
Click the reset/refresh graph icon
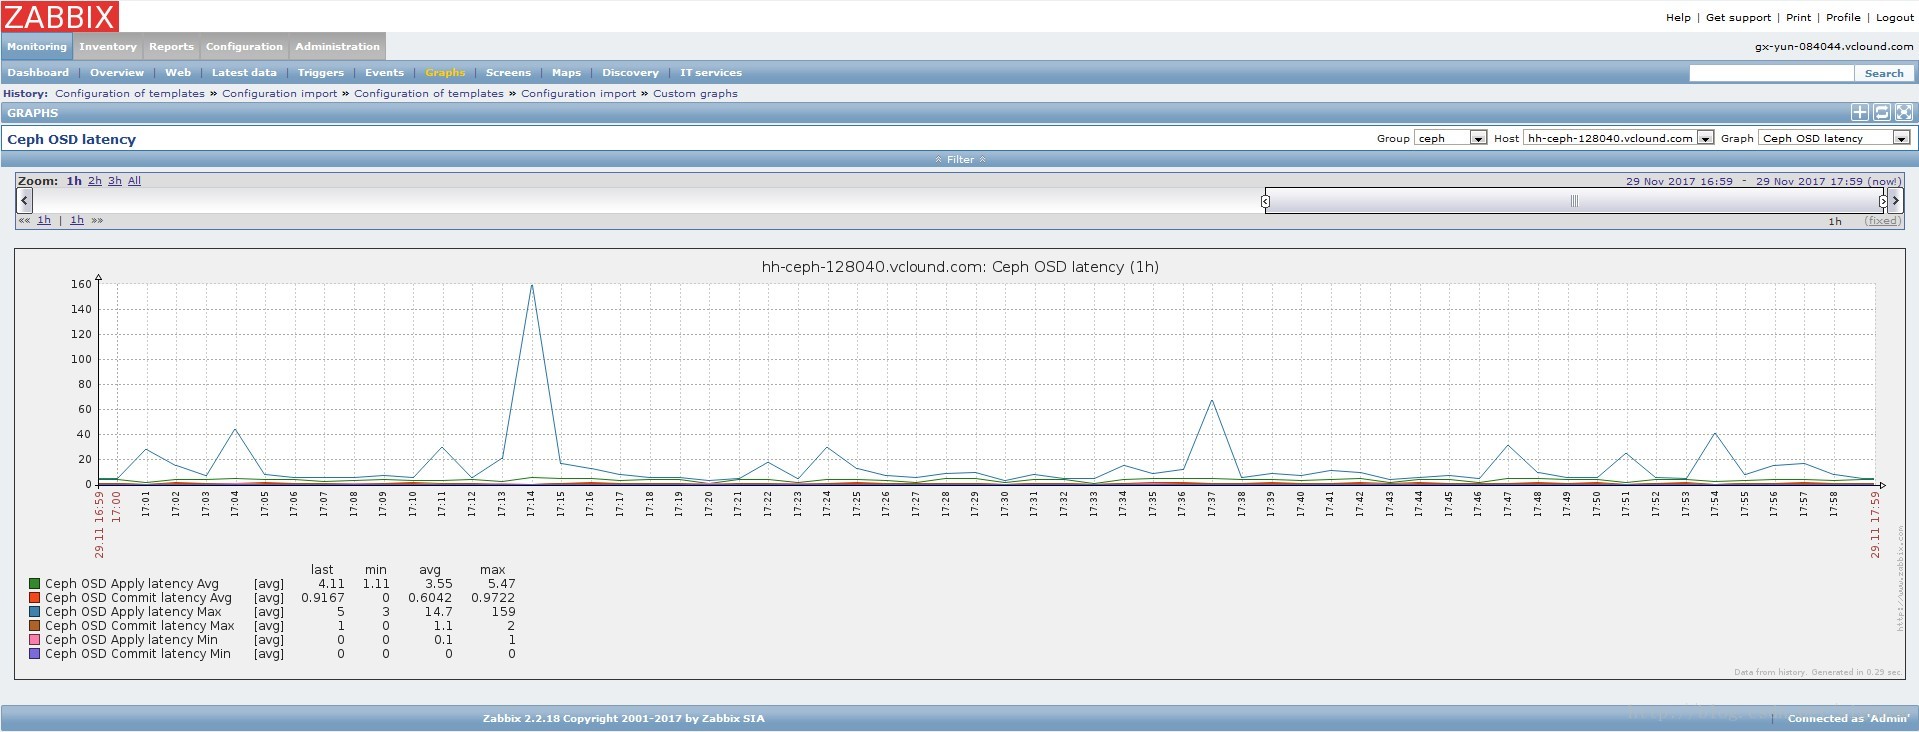coord(1881,113)
